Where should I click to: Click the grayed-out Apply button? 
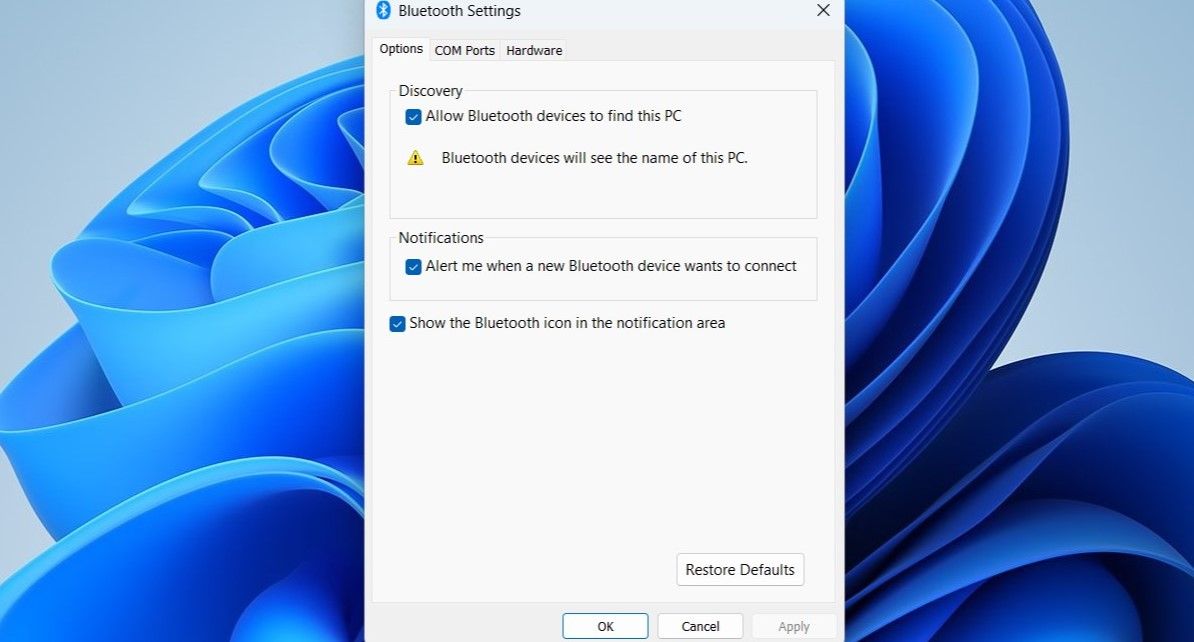tap(794, 625)
